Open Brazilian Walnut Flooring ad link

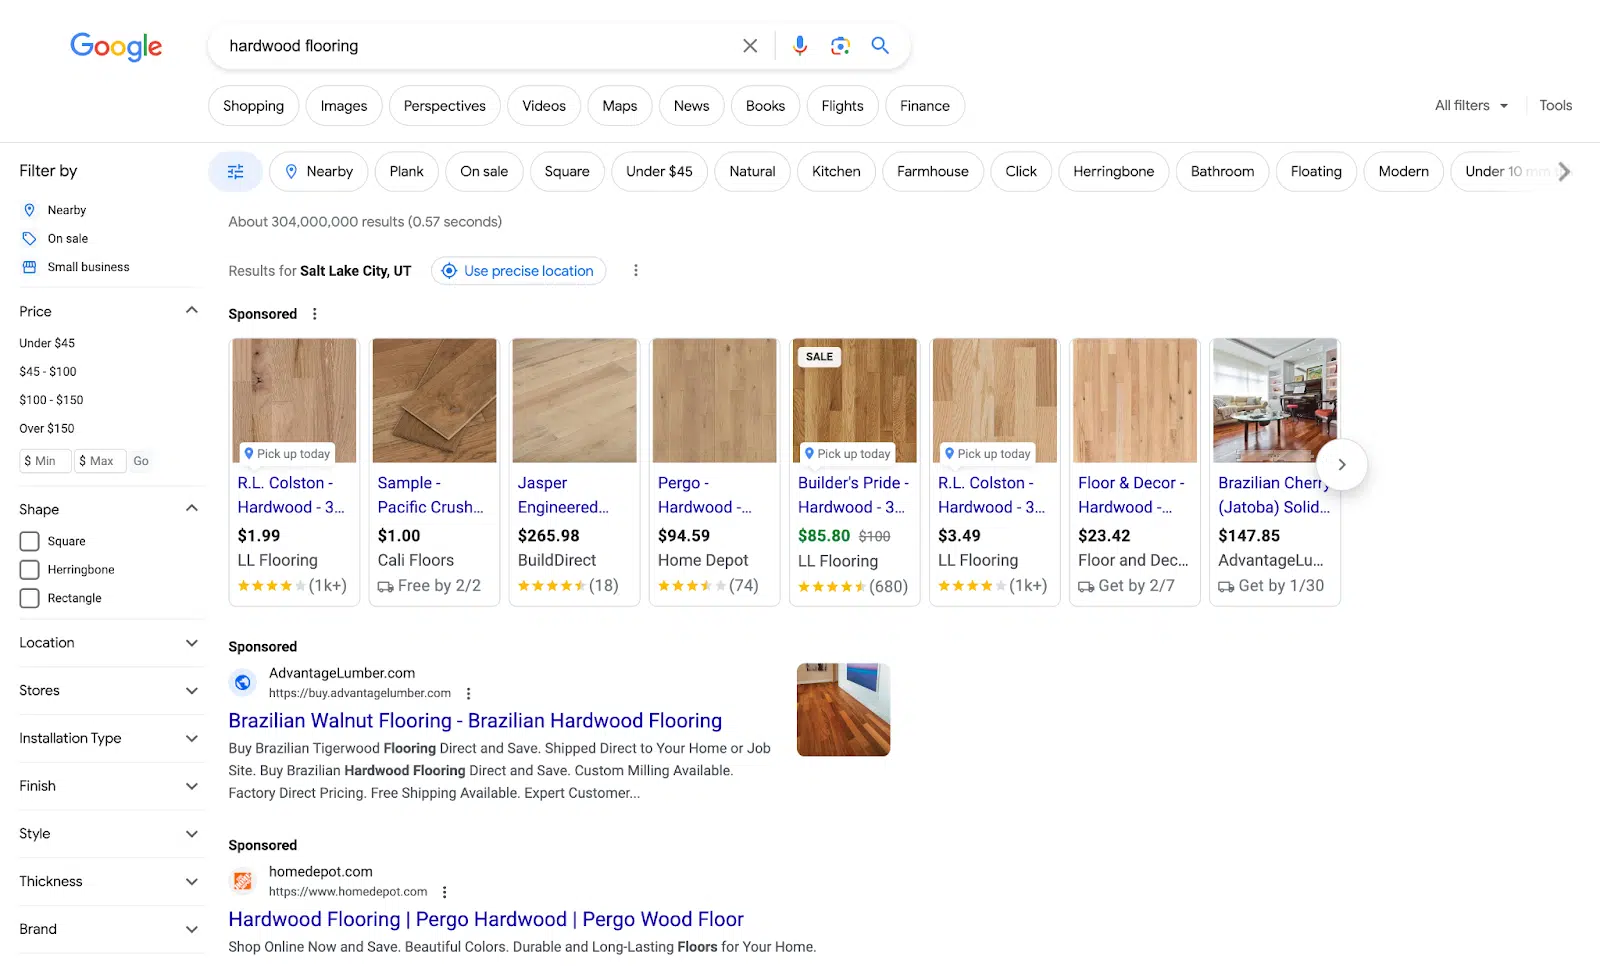coord(475,721)
